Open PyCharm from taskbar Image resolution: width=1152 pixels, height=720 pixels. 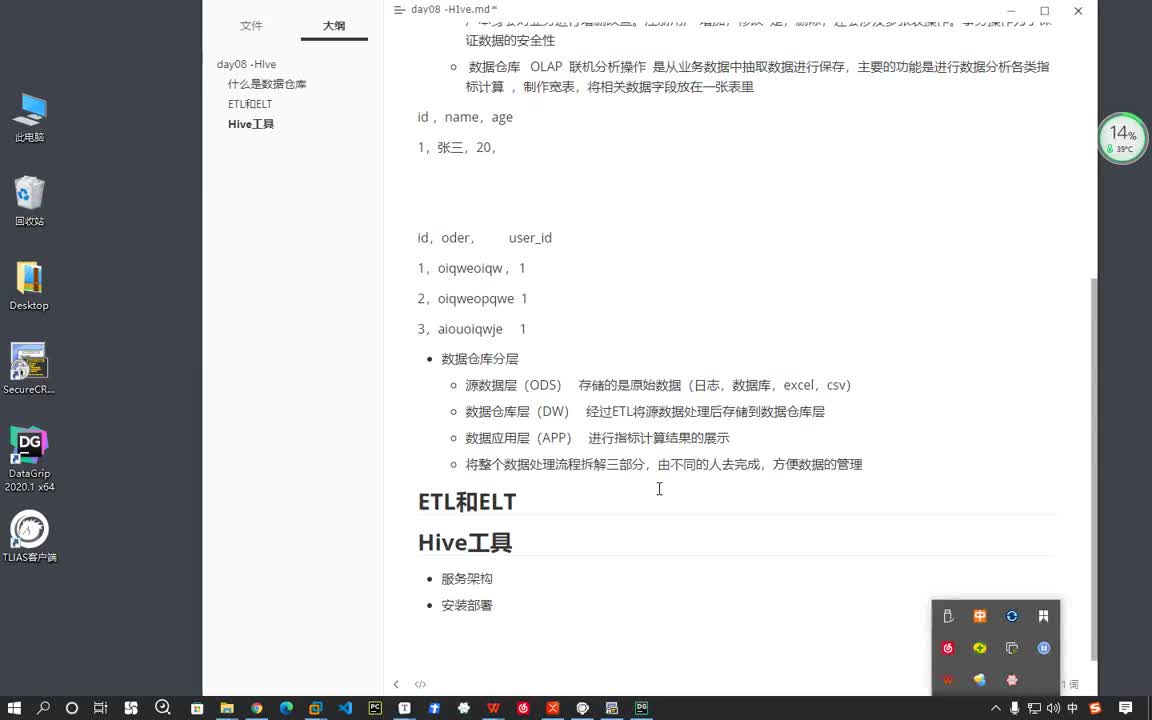(375, 708)
